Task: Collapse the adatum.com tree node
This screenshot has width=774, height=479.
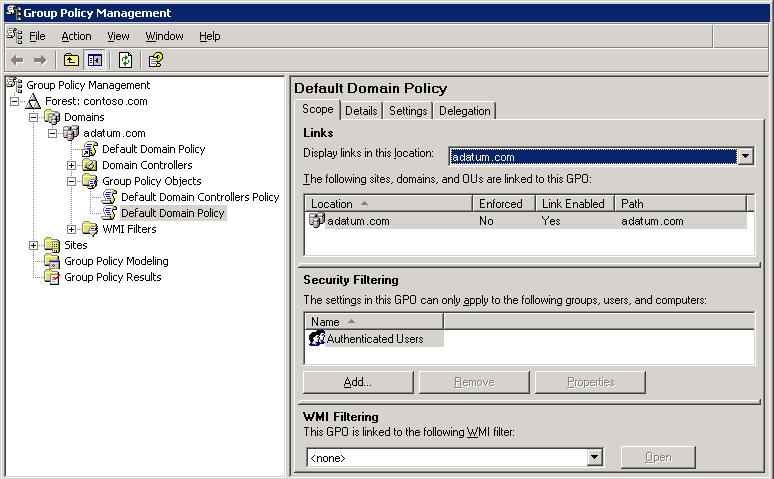Action: tap(52, 133)
